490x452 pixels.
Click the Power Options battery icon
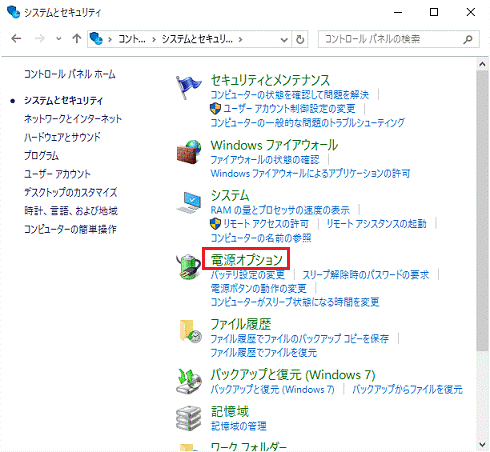point(189,266)
